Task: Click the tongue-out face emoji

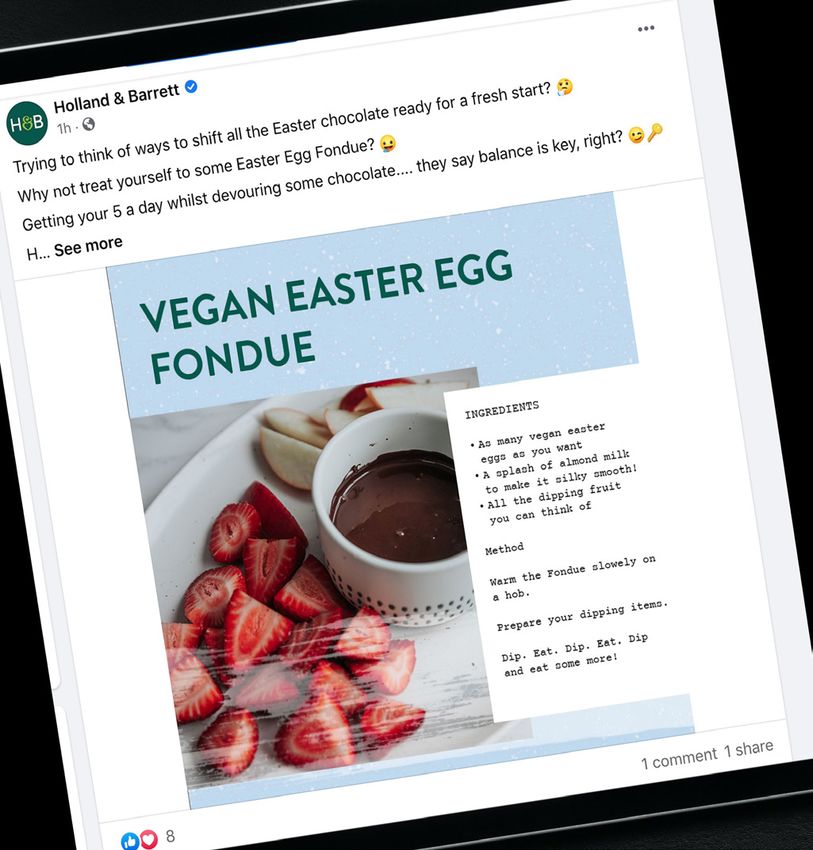Action: [x=388, y=144]
